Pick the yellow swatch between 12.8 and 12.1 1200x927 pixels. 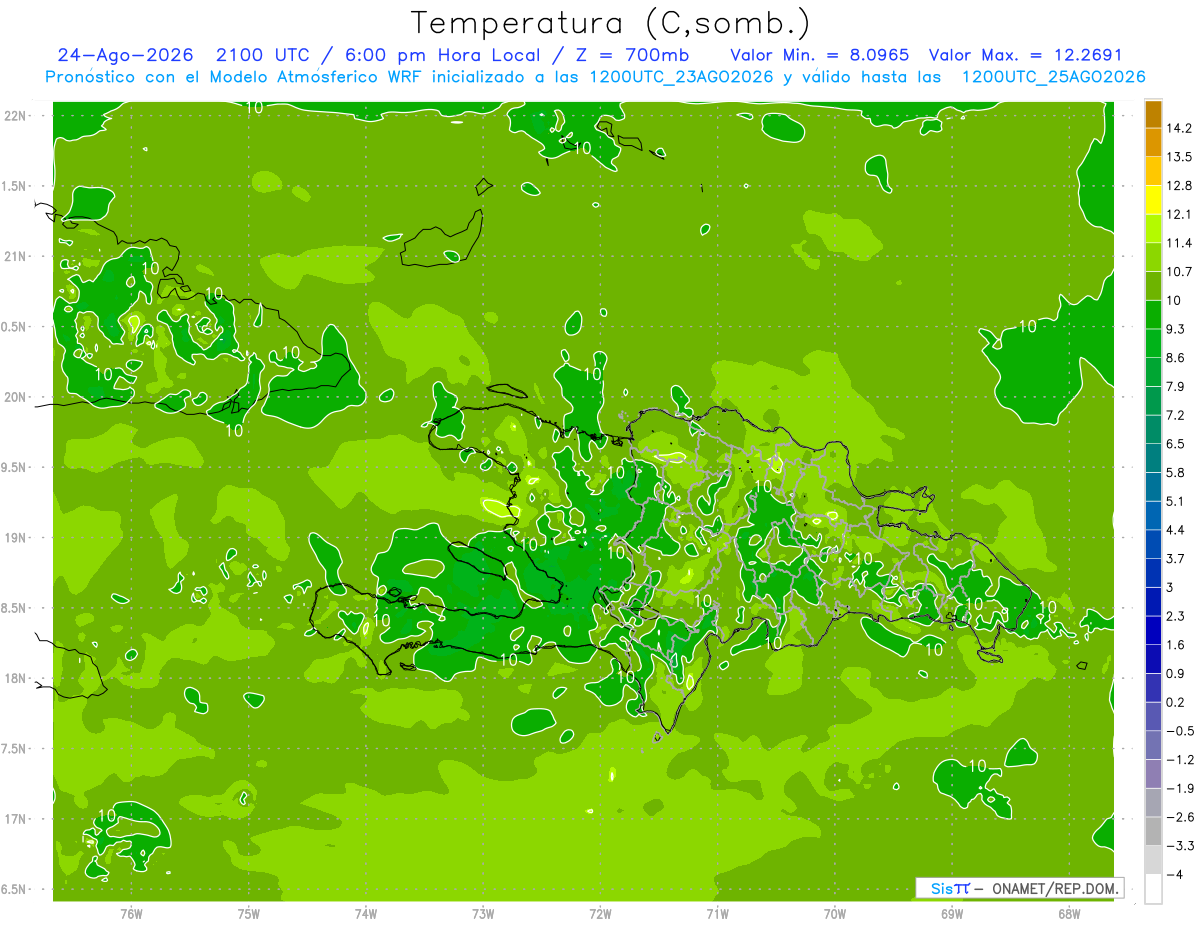1153,200
